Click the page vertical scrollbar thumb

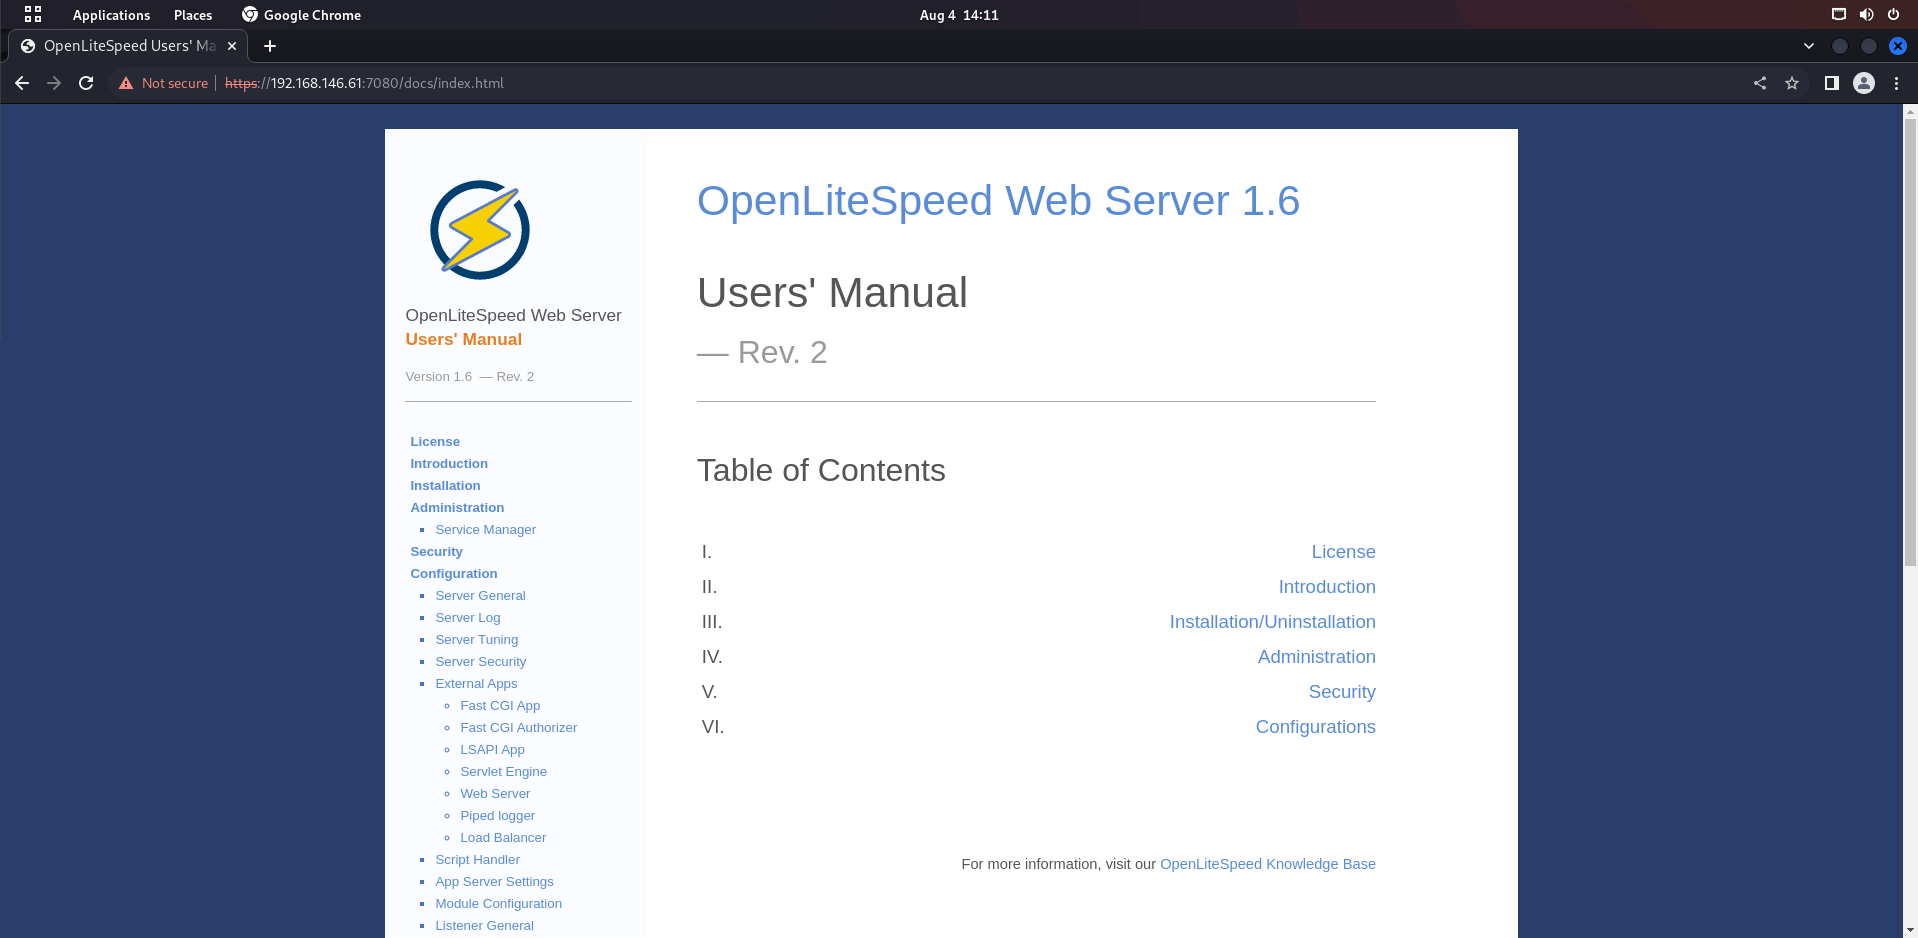(x=1910, y=342)
